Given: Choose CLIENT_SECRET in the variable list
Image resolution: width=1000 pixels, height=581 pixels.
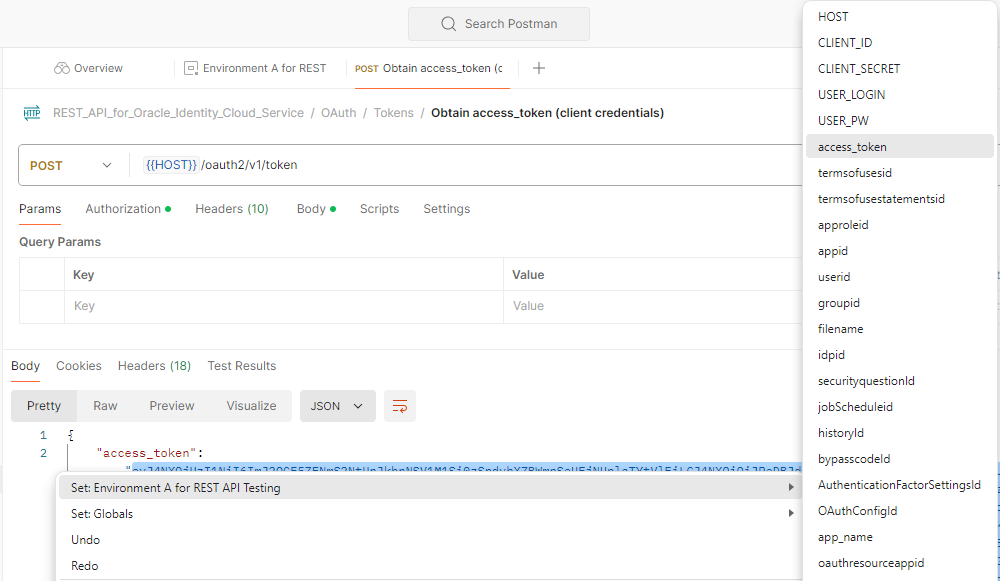Looking at the screenshot, I should coord(859,69).
